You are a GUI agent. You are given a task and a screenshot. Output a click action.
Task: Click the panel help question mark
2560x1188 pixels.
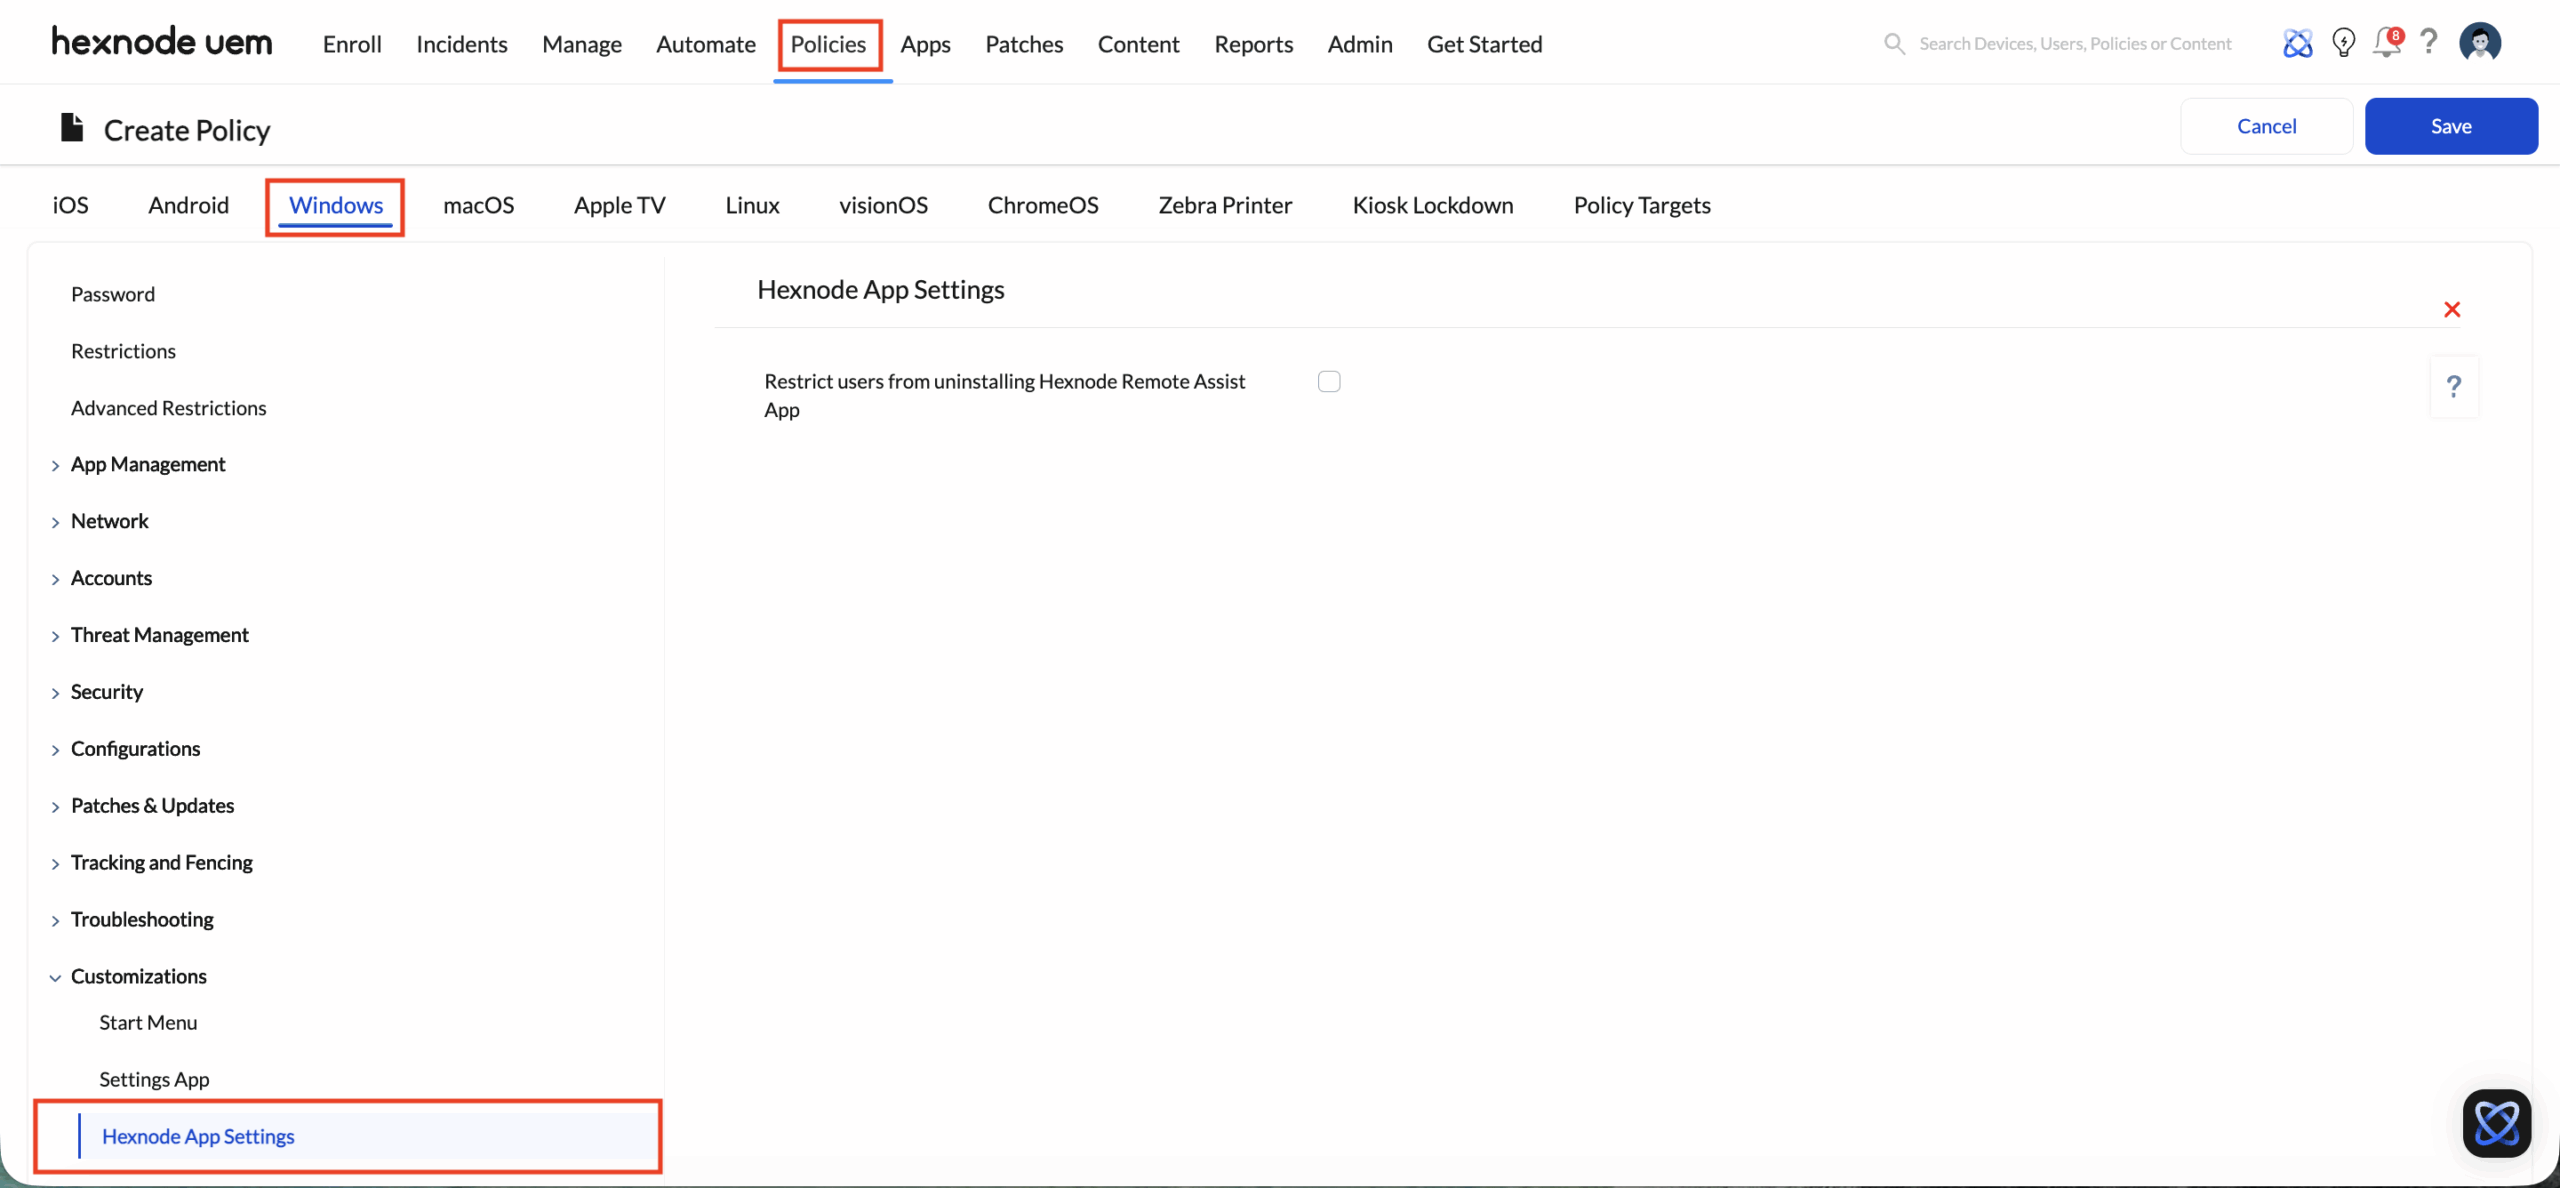2453,386
